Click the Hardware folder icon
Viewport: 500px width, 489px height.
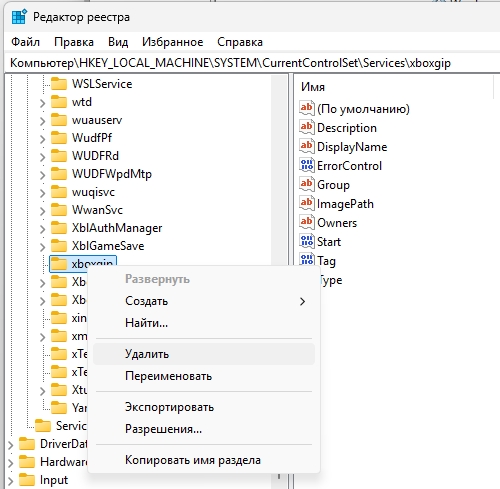pos(27,462)
